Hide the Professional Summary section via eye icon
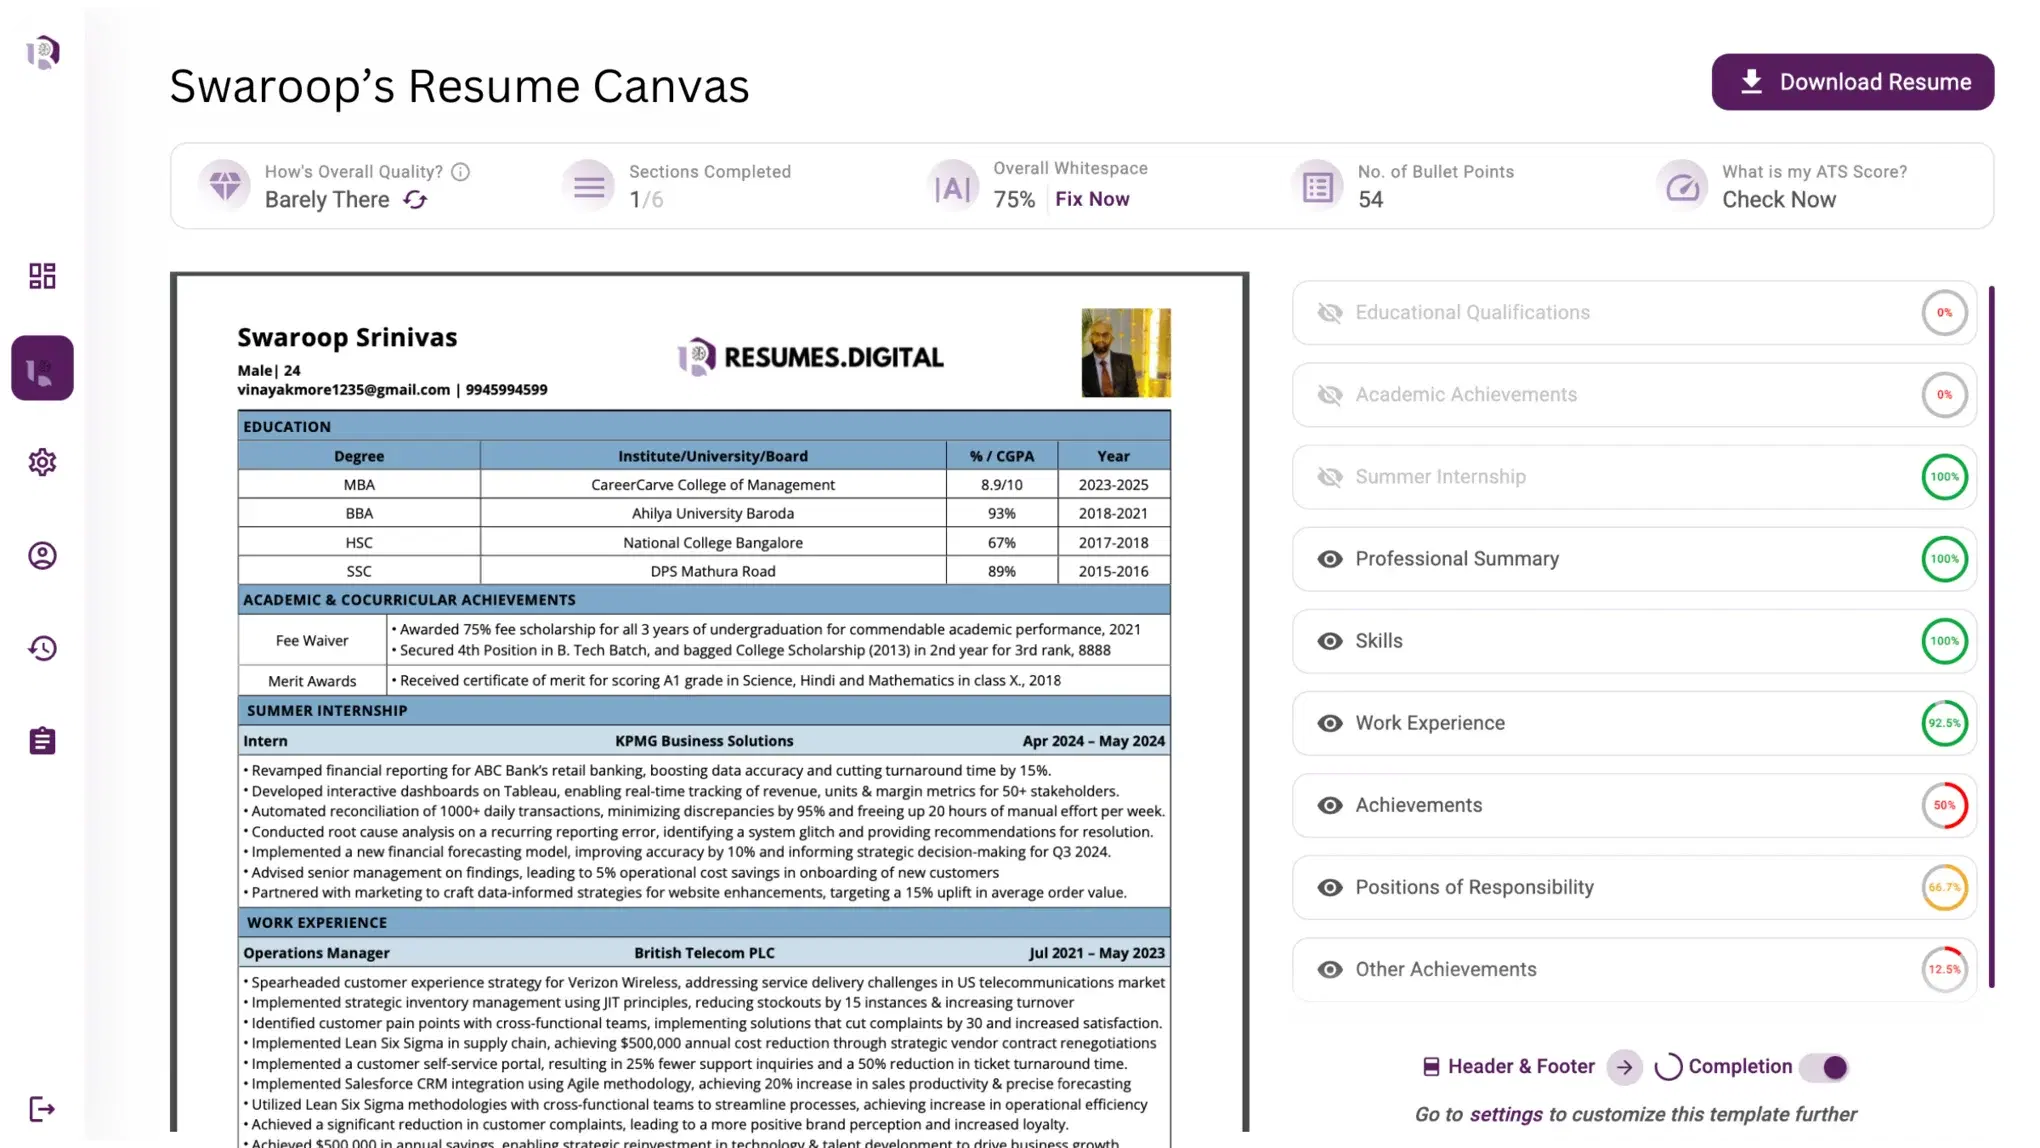Viewport: 2040px width, 1148px height. click(x=1330, y=559)
